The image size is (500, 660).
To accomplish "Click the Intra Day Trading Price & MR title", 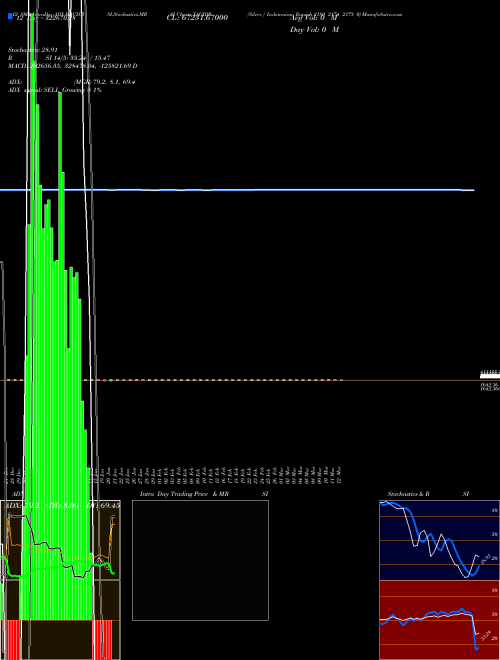I will point(184,494).
